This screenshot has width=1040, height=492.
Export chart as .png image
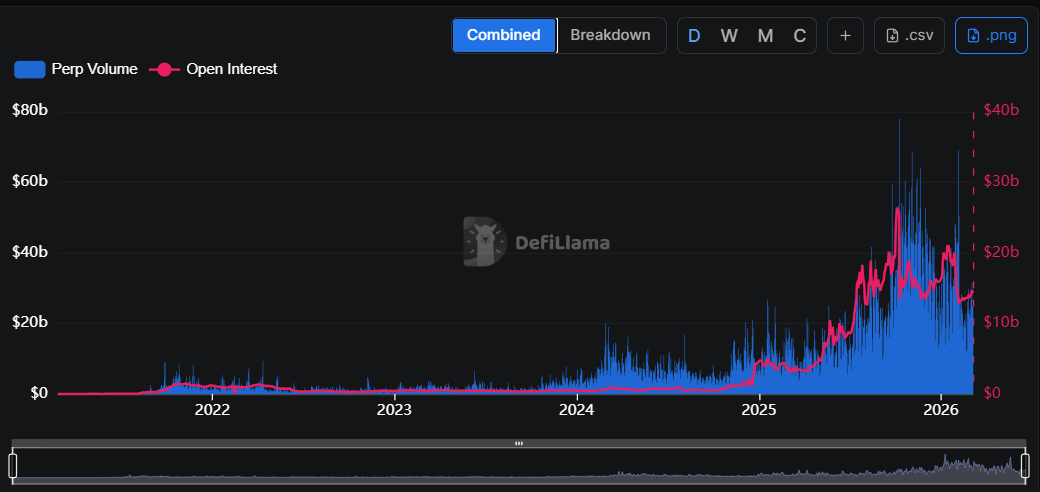pyautogui.click(x=991, y=35)
